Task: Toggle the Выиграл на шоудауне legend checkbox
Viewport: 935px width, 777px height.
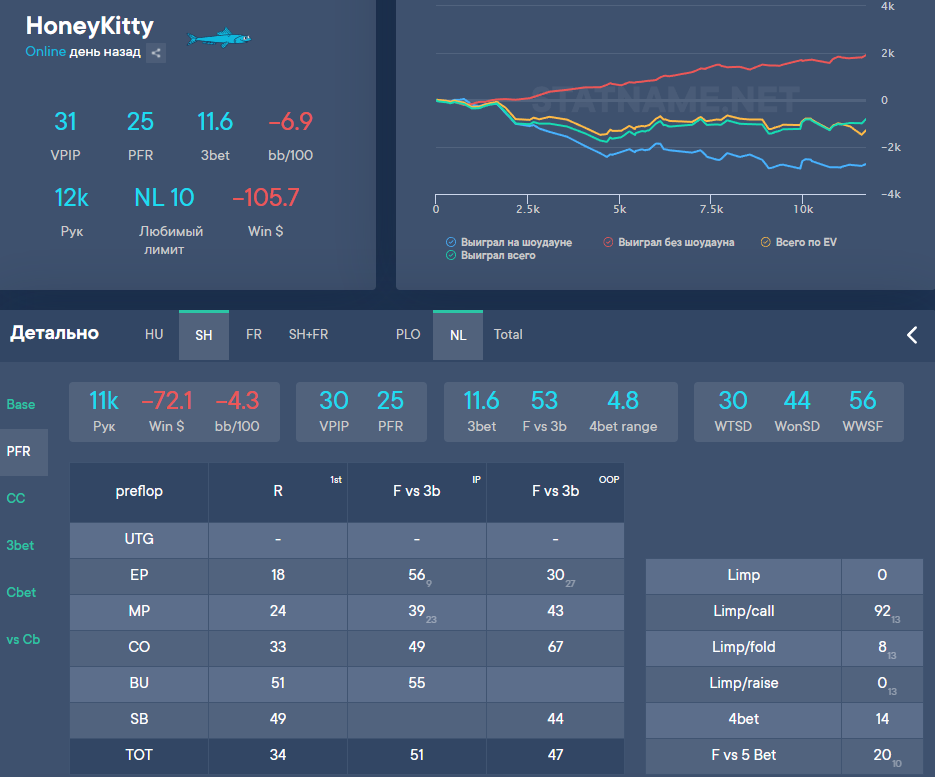Action: pyautogui.click(x=451, y=242)
